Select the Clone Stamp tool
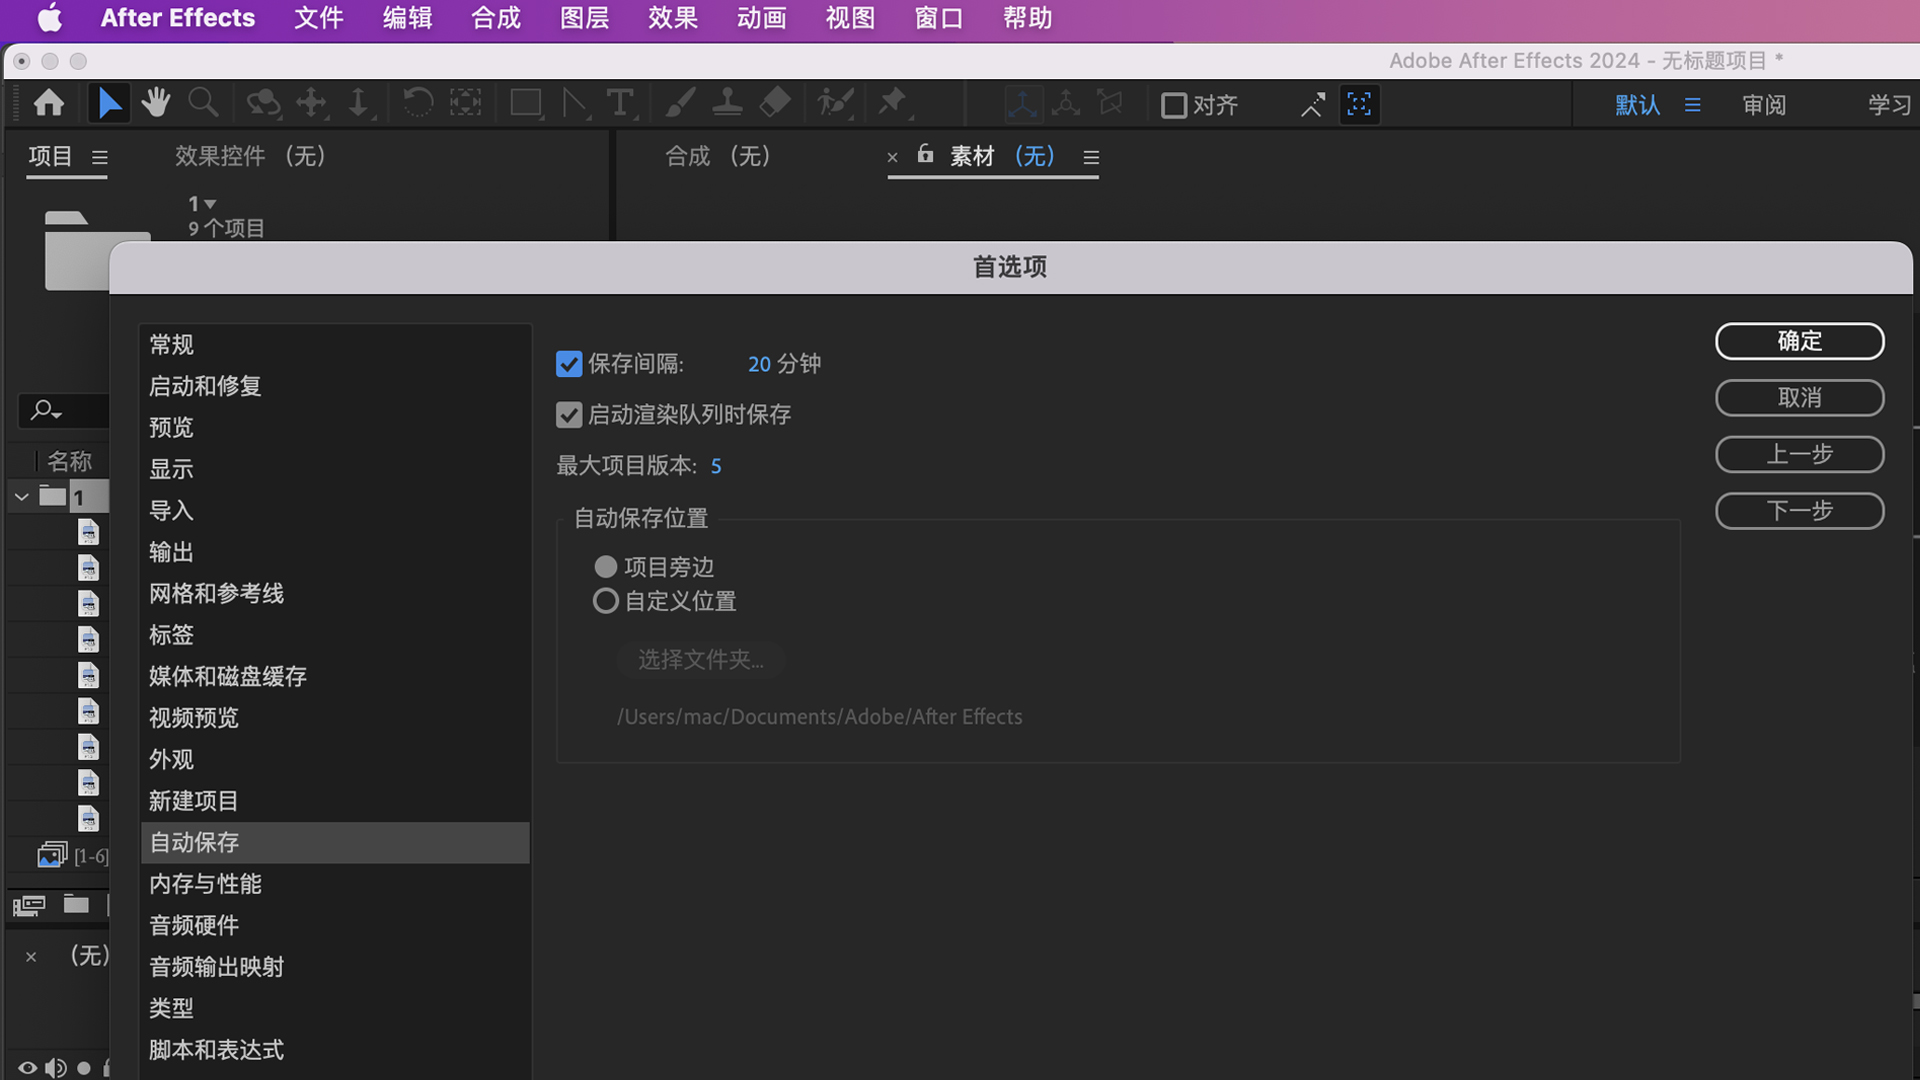1920x1080 pixels. pyautogui.click(x=727, y=103)
